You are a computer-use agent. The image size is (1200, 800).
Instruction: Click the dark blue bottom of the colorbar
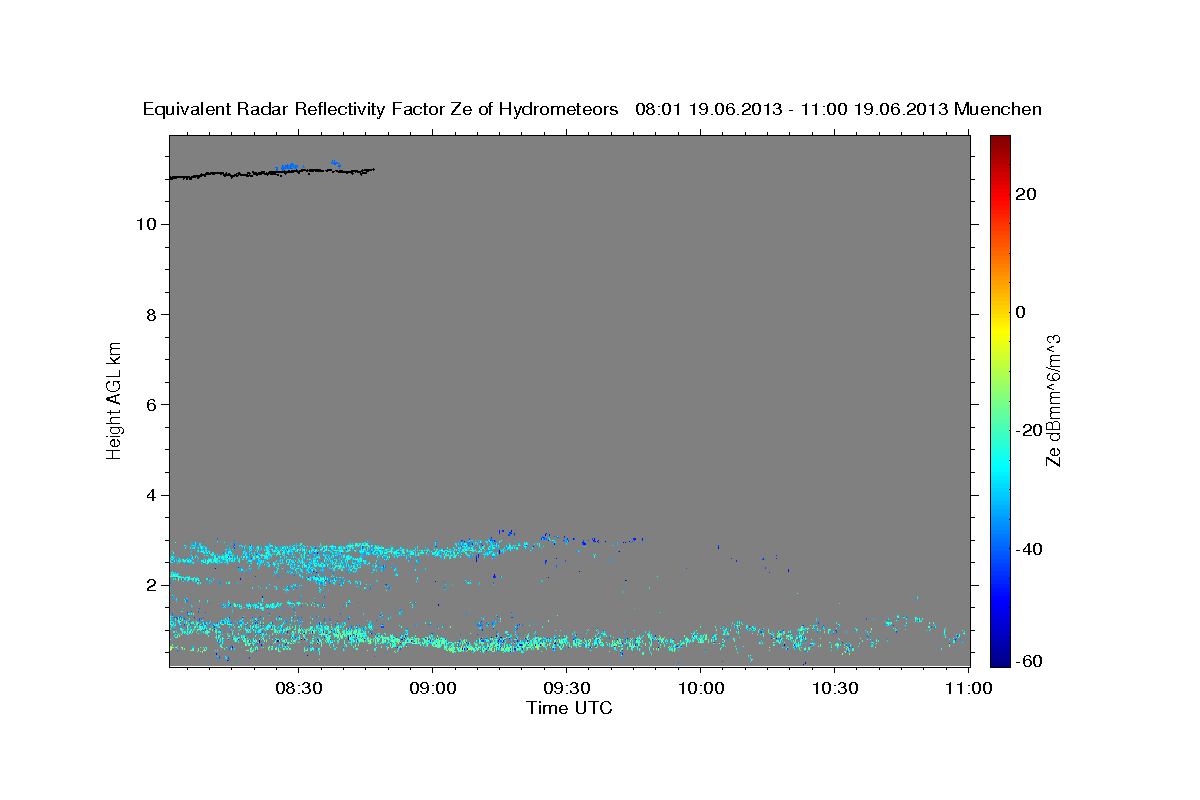[x=999, y=659]
